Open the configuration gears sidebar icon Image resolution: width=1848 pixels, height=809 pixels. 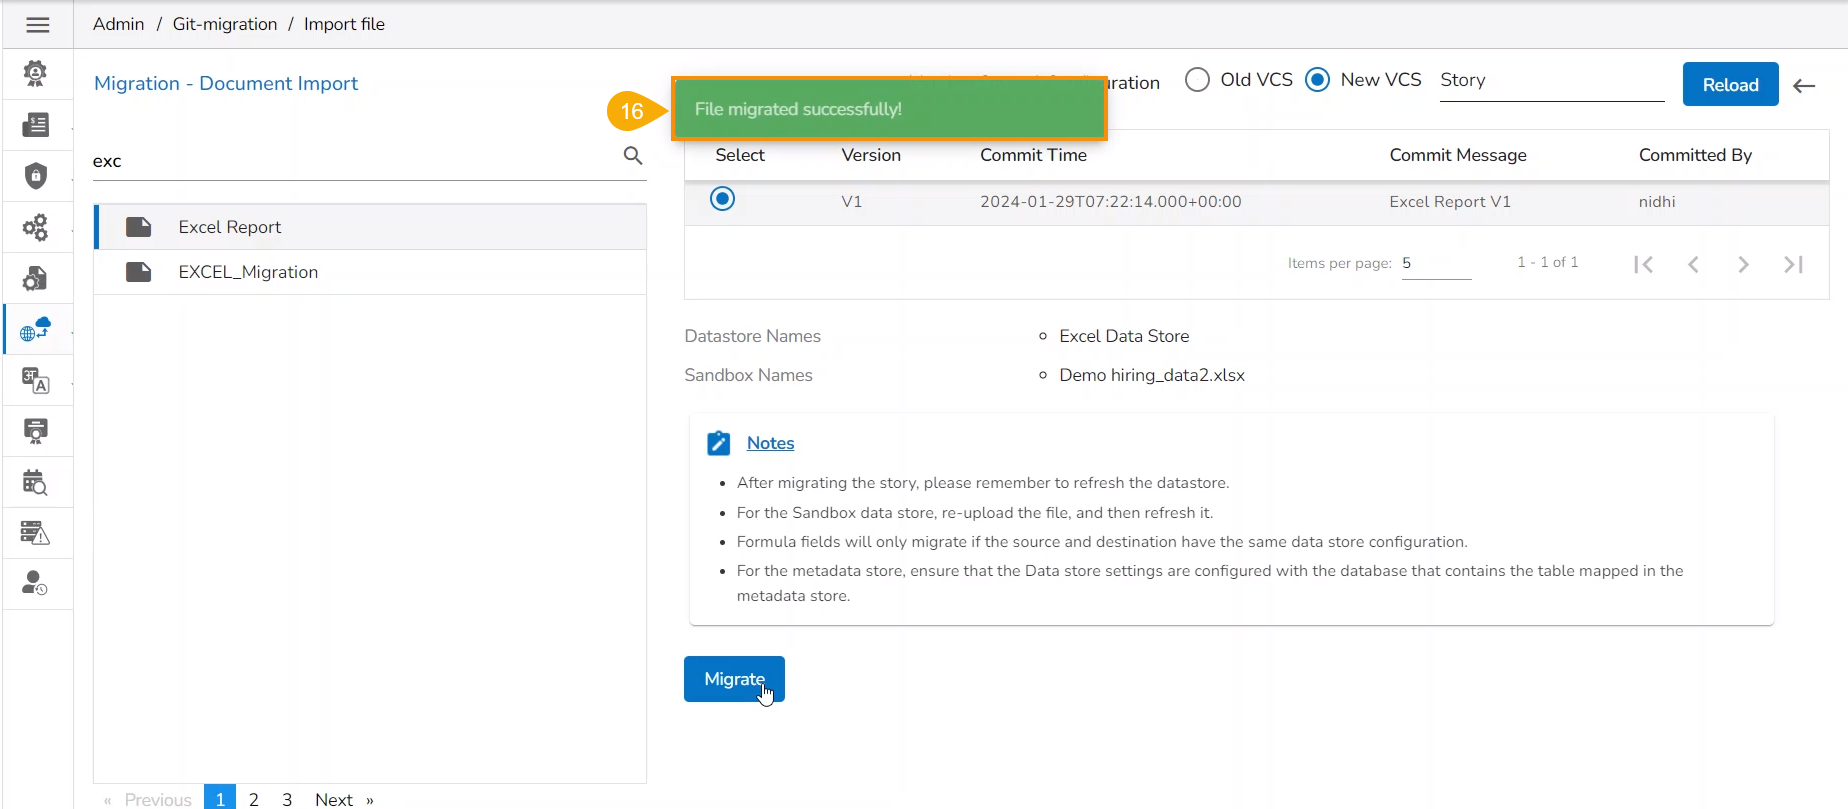click(36, 227)
